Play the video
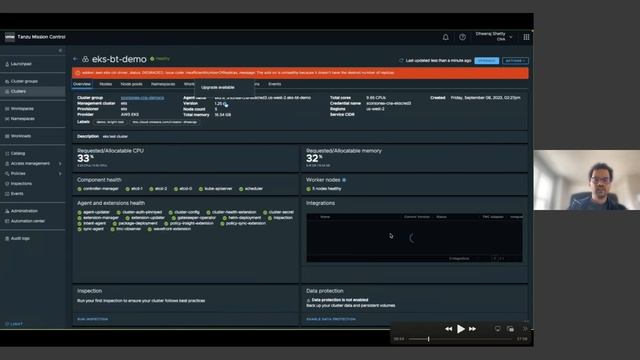 click(x=460, y=329)
